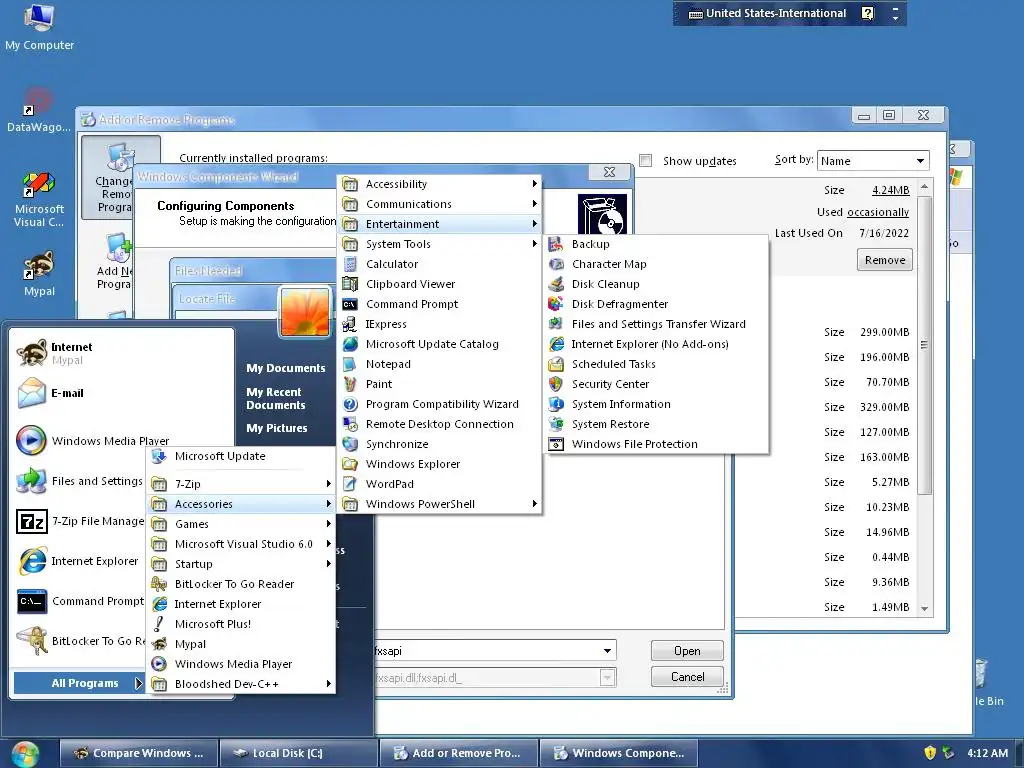Open Clipboard Viewer
This screenshot has width=1024, height=768.
click(x=440, y=284)
